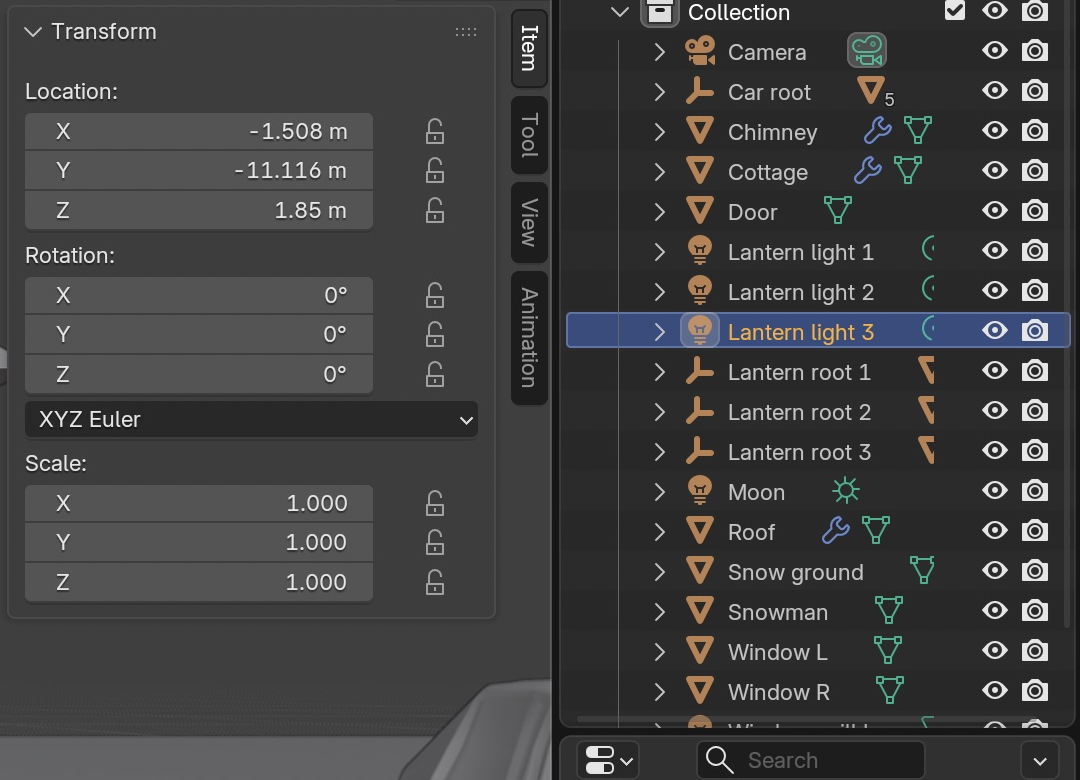Screen dimensions: 1080x780
Task: Click the Car root empty icon
Action: 700,92
